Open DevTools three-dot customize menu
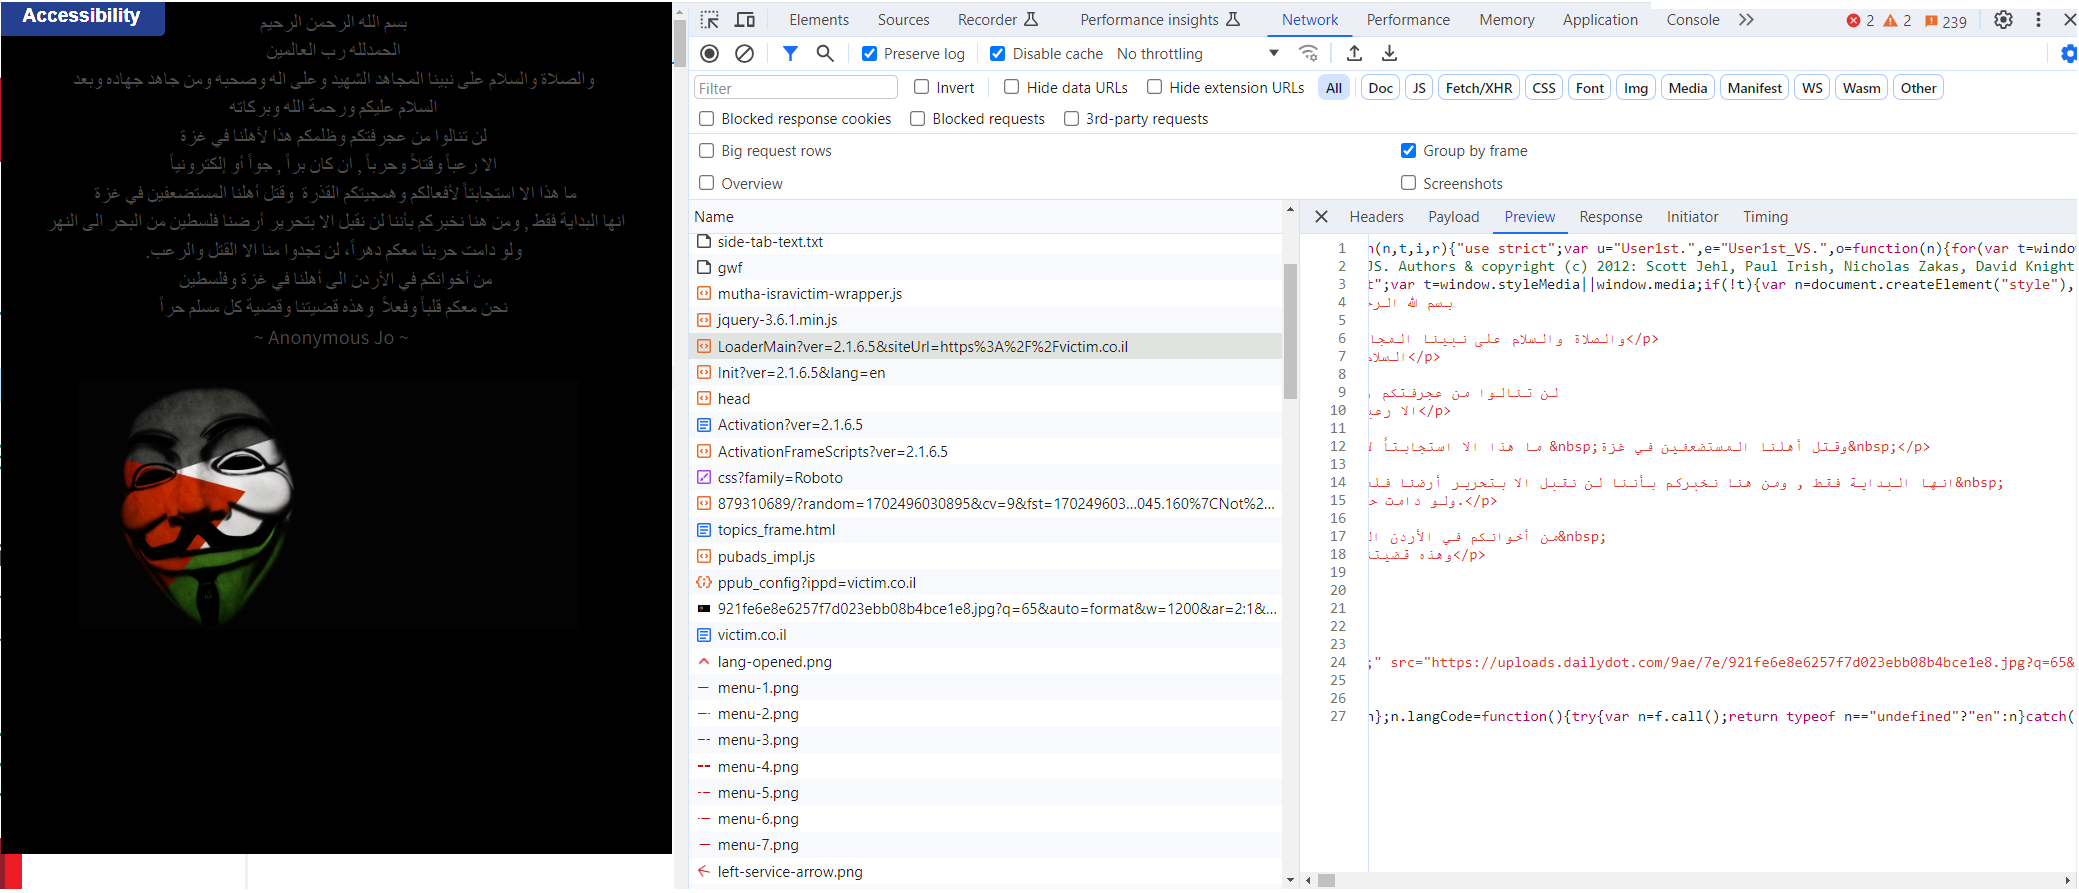Viewport: 2079px width, 893px height. tap(2038, 20)
